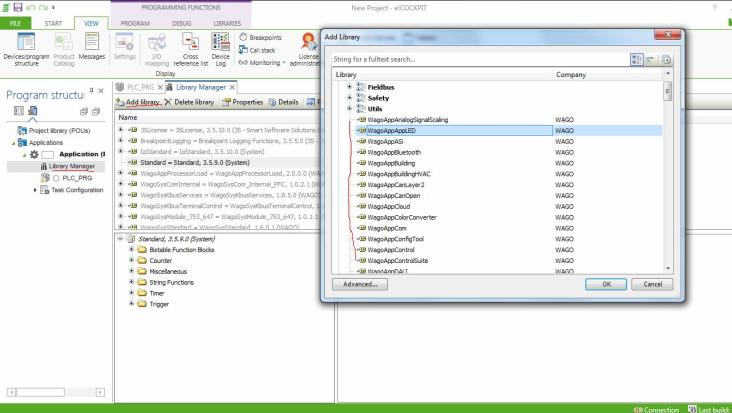
Task: Switch to PROGRAM ribbon tab
Action: (135, 23)
